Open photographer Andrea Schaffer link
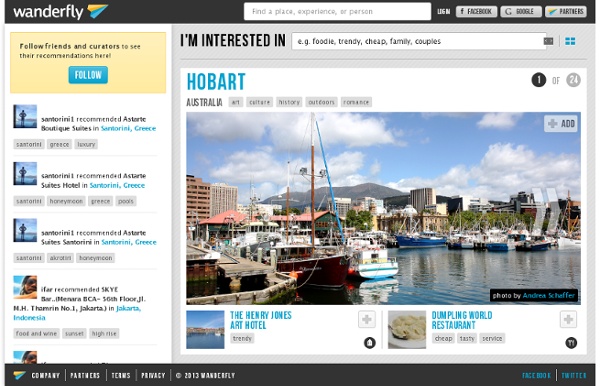 coord(549,295)
